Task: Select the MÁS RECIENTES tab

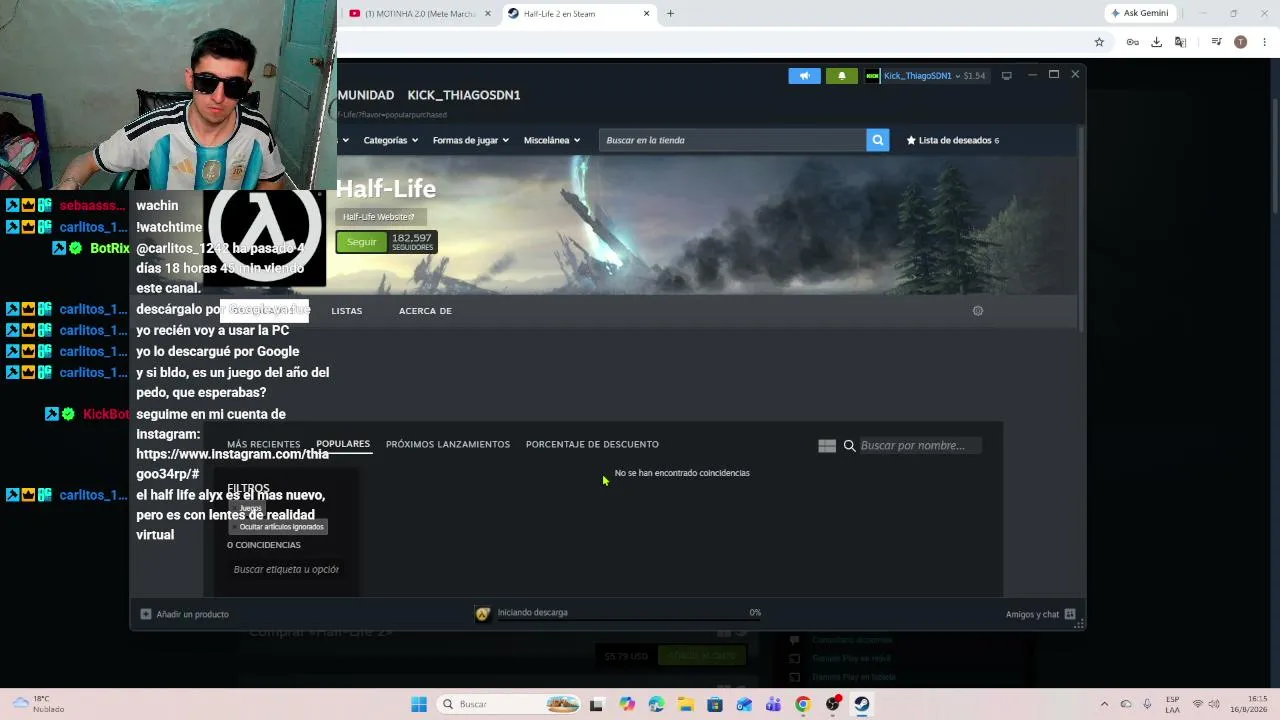Action: [x=263, y=444]
